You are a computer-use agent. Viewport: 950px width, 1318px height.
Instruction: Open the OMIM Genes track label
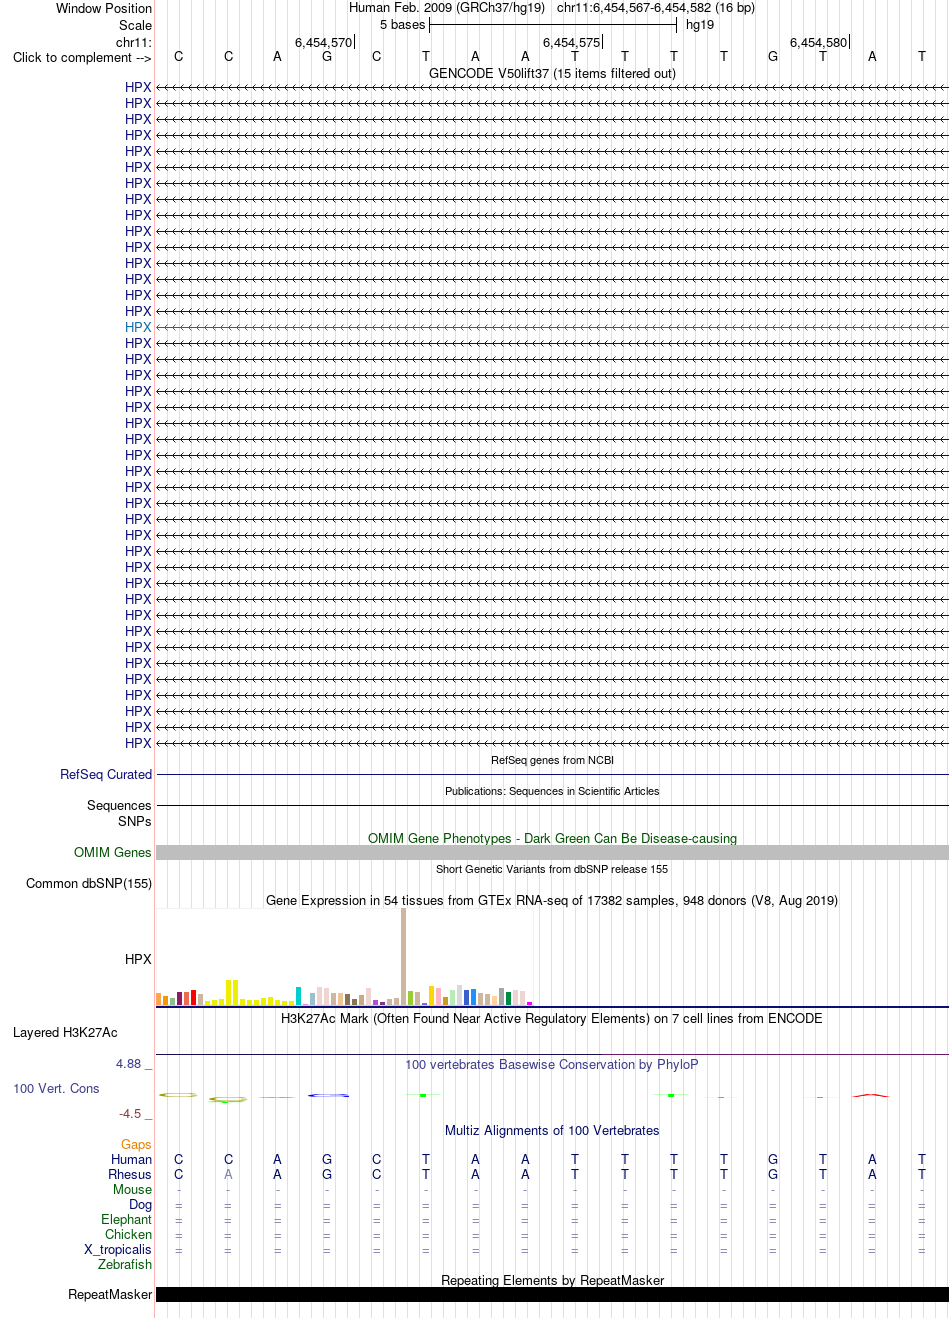[113, 852]
